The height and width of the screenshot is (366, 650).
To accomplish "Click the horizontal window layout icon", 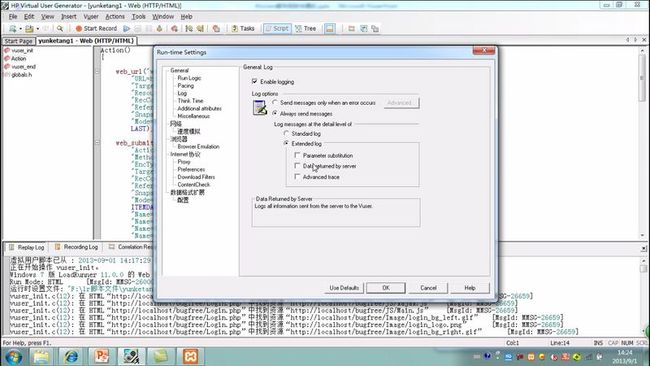I will tap(352, 28).
